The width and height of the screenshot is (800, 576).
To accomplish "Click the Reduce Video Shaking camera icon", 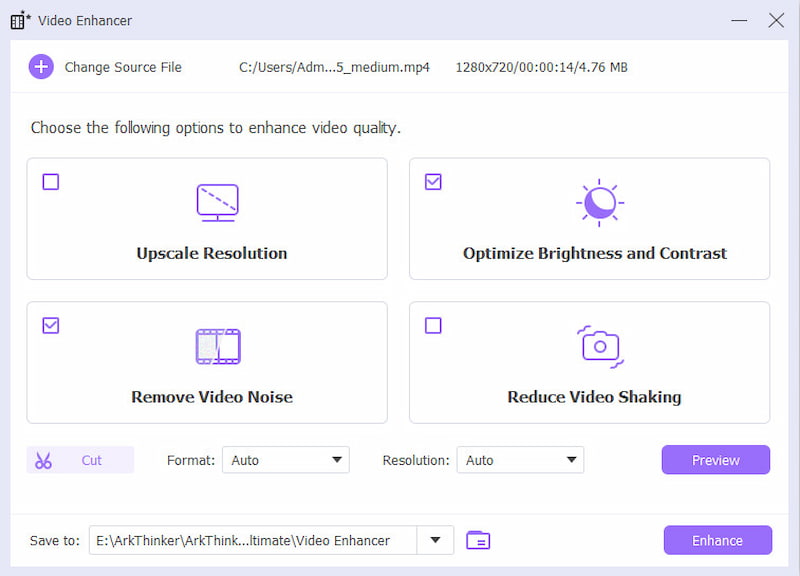I will click(600, 346).
